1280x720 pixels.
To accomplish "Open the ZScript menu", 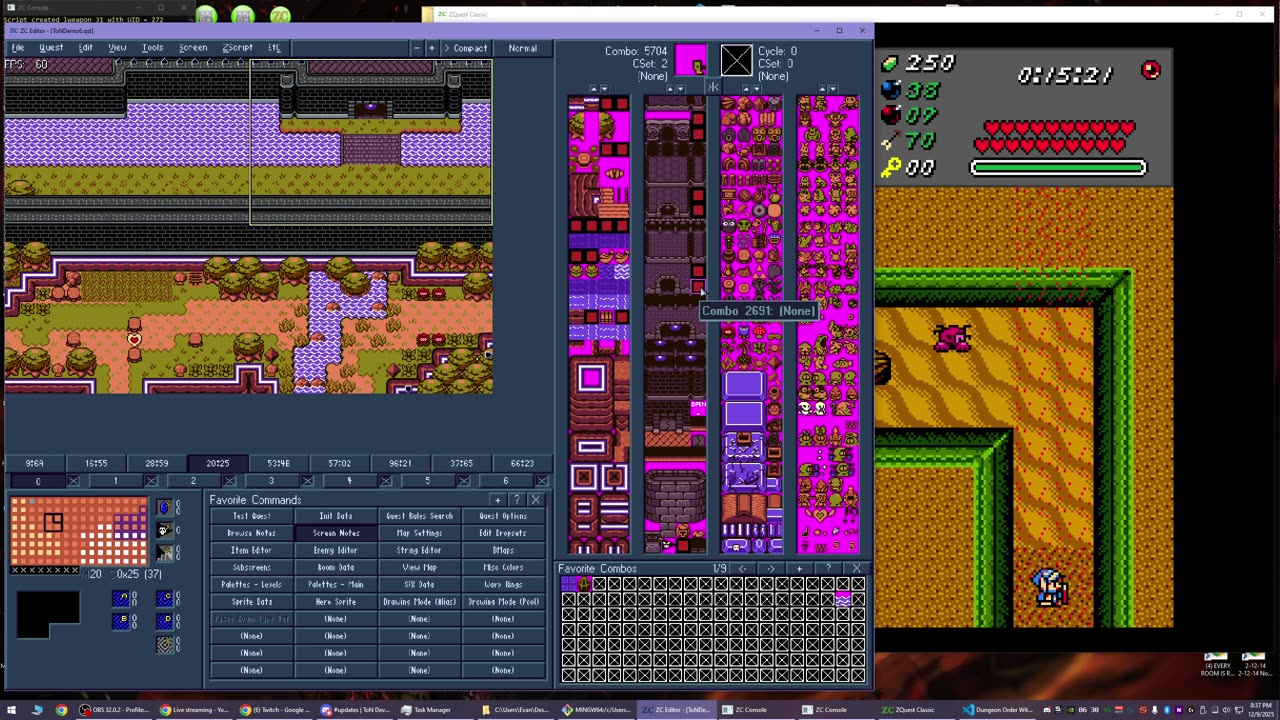I will click(237, 48).
